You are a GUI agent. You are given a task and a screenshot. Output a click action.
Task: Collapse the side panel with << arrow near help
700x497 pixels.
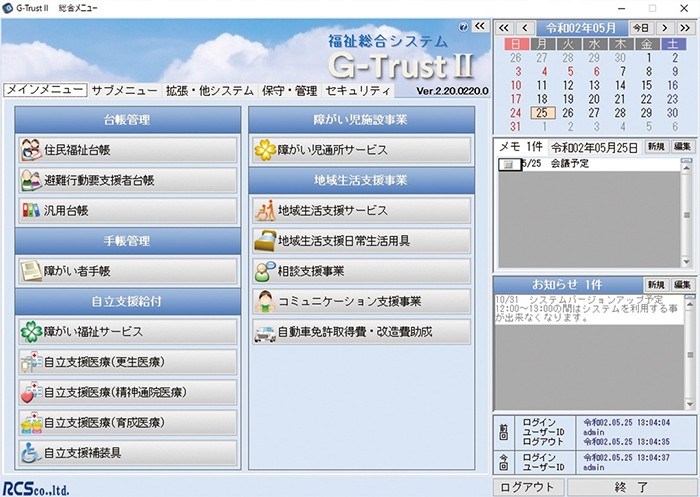pos(480,27)
